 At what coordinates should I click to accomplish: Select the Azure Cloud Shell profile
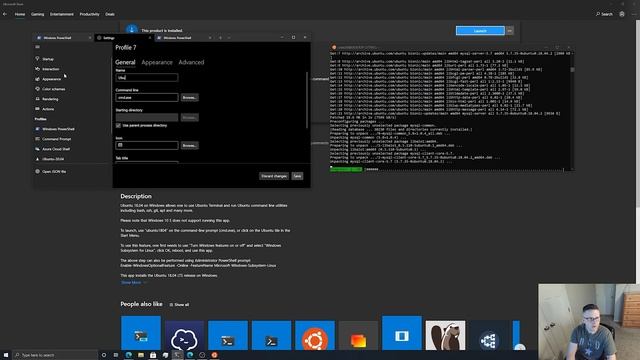coord(56,149)
